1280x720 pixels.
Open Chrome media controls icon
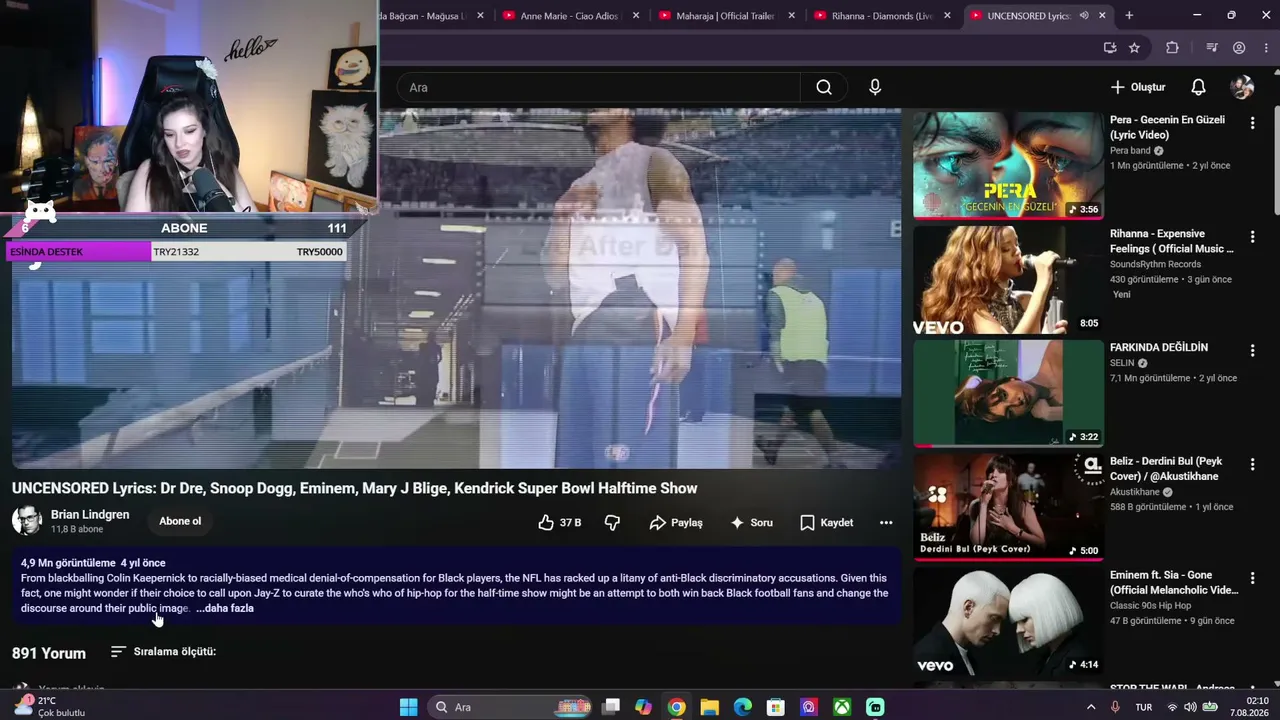tap(1211, 47)
